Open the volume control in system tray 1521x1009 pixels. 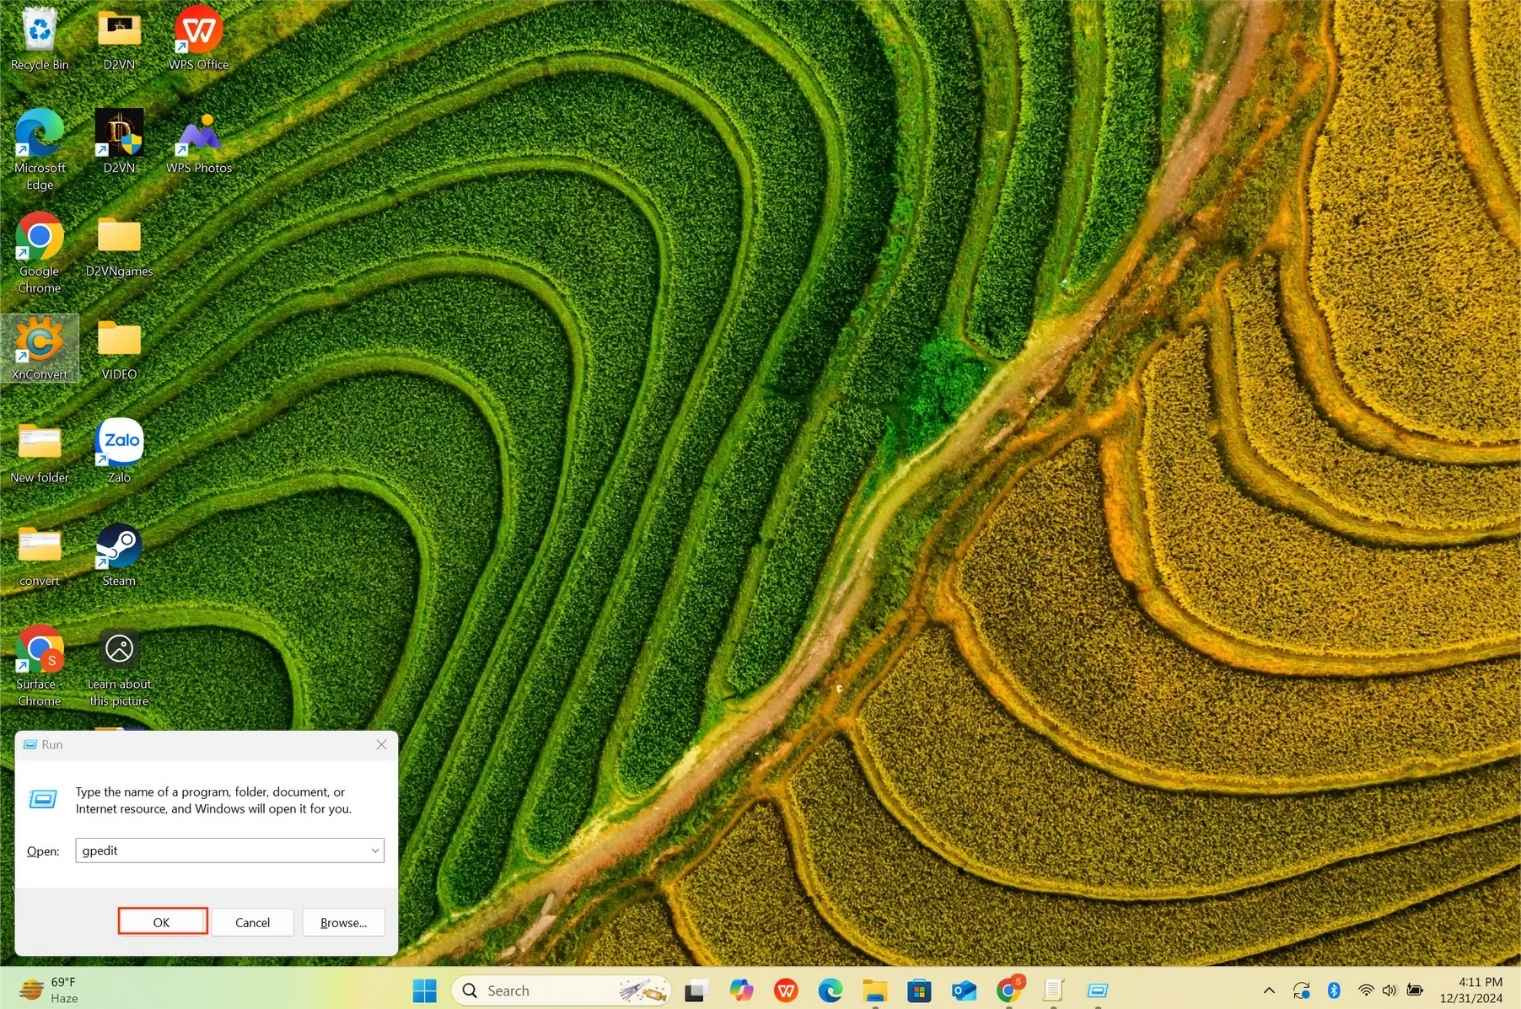tap(1389, 990)
